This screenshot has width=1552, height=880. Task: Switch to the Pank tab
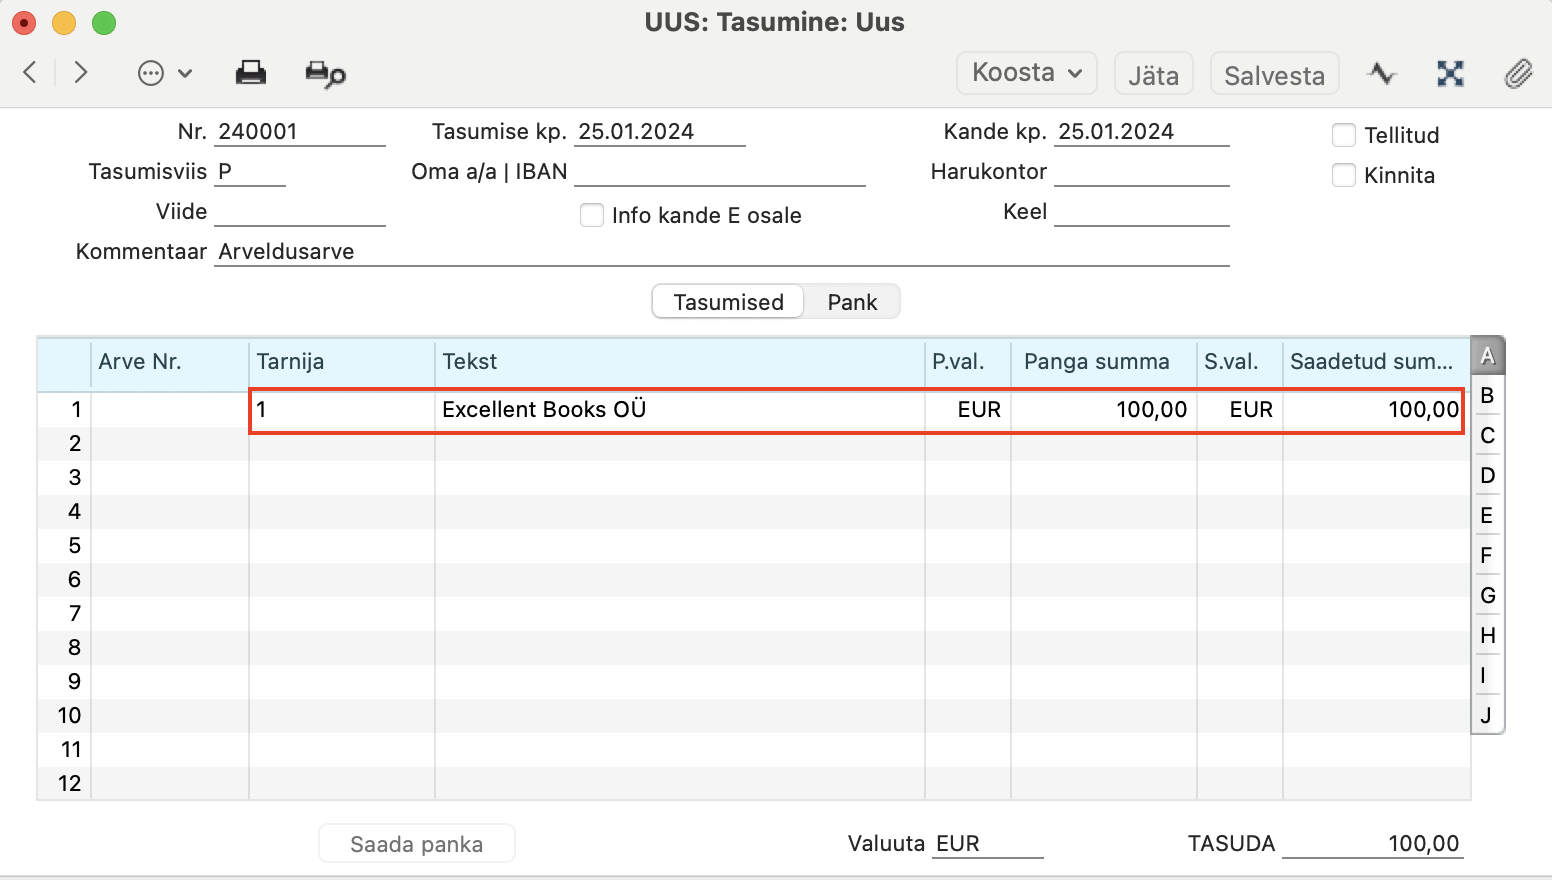point(852,302)
